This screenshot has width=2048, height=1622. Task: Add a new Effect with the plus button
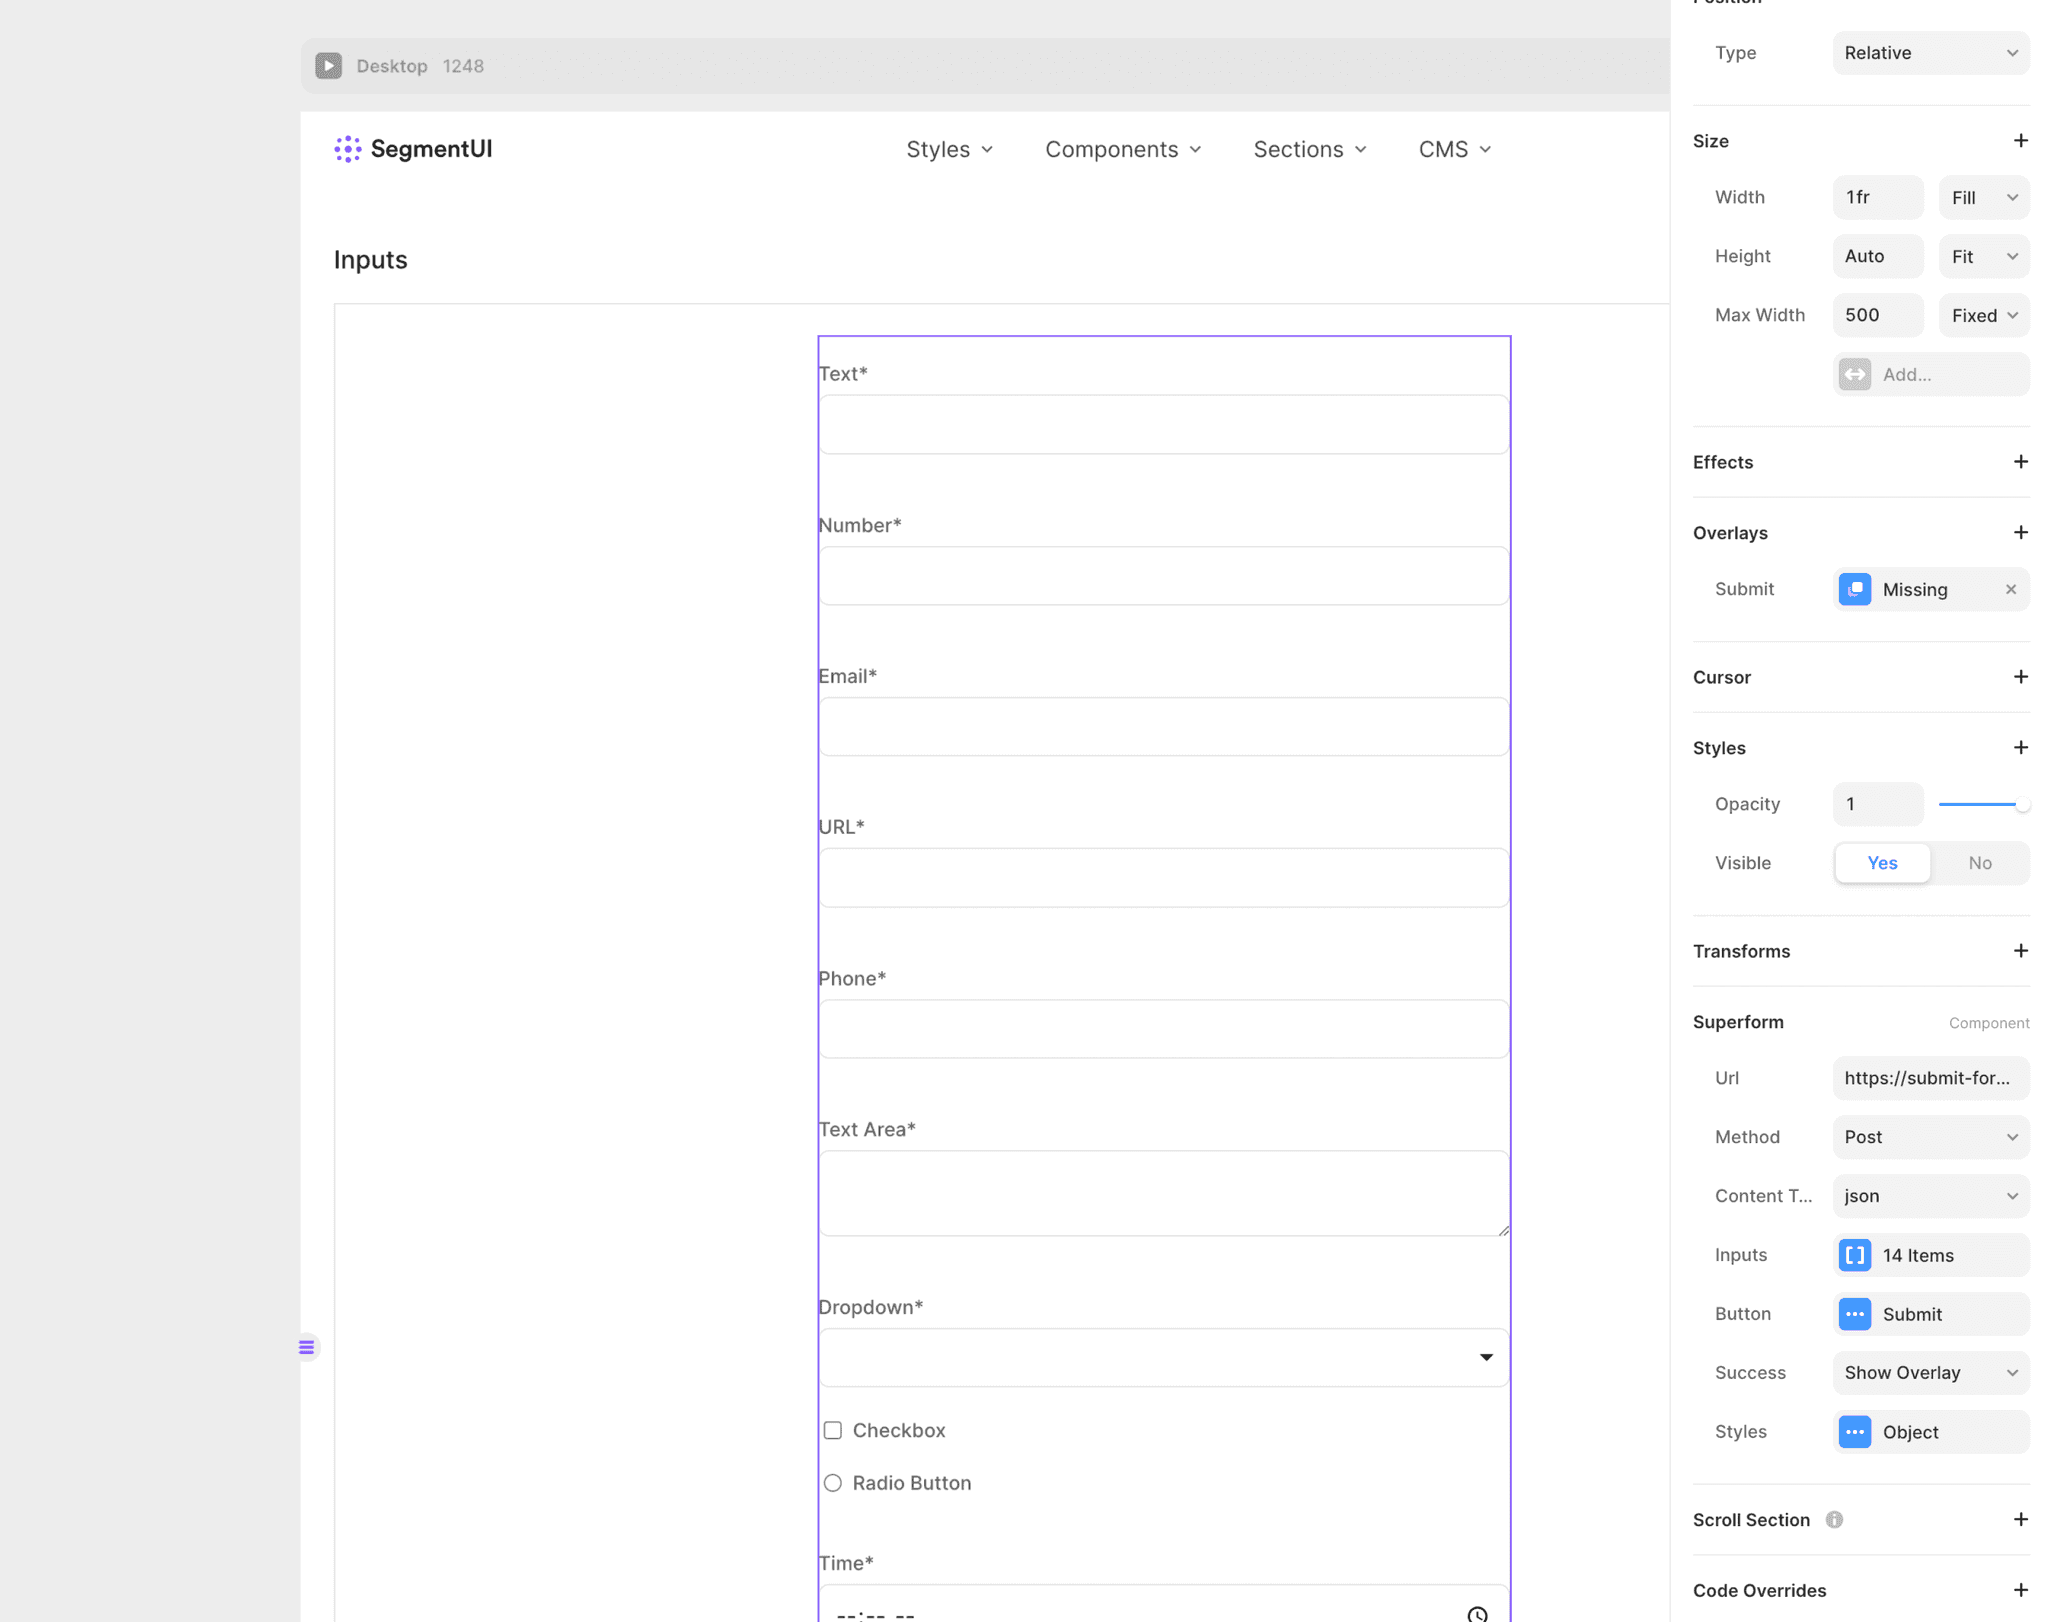(x=2021, y=461)
